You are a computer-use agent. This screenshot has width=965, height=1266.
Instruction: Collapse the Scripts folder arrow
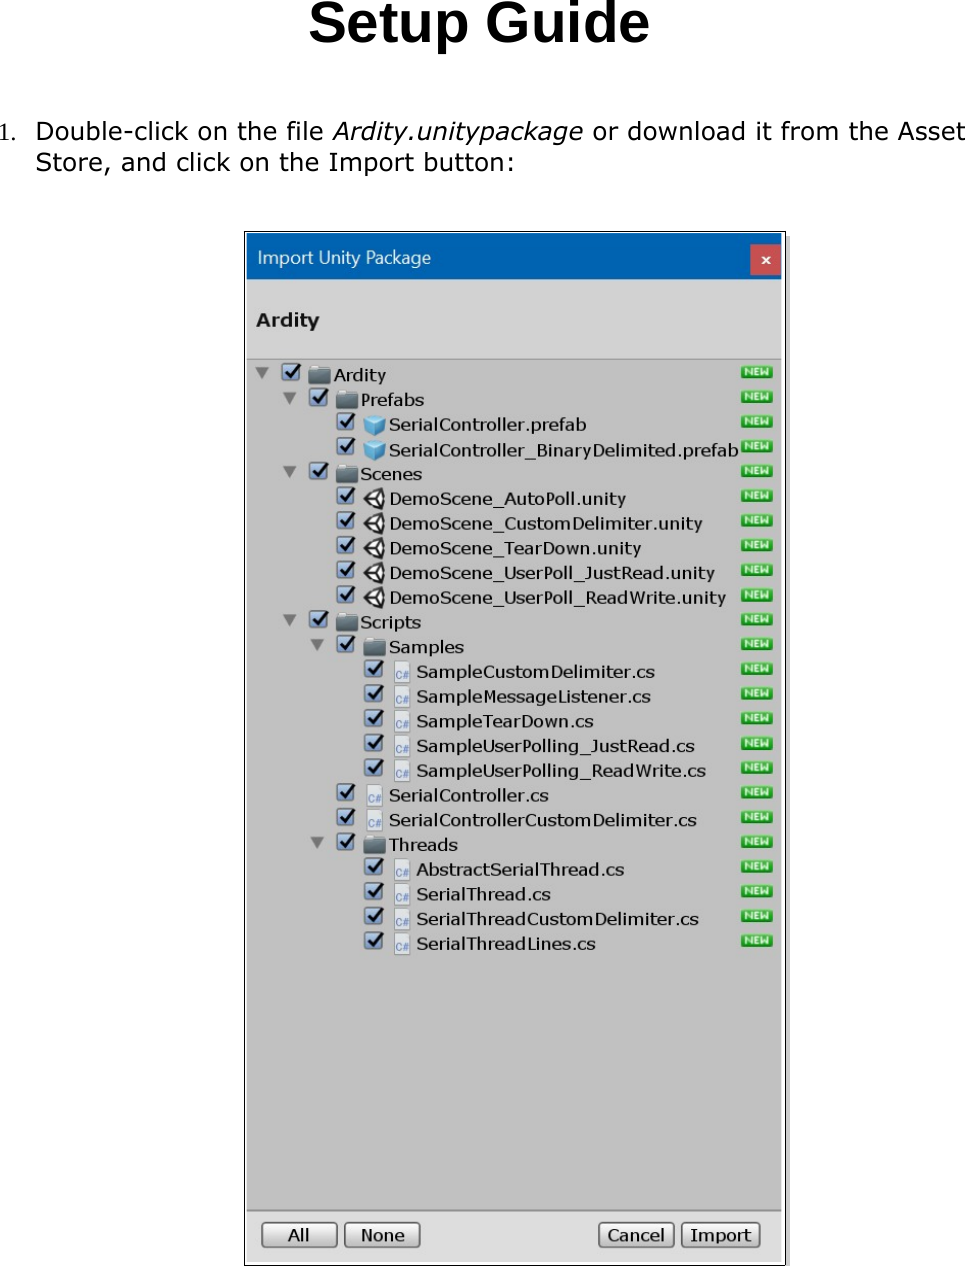point(289,621)
